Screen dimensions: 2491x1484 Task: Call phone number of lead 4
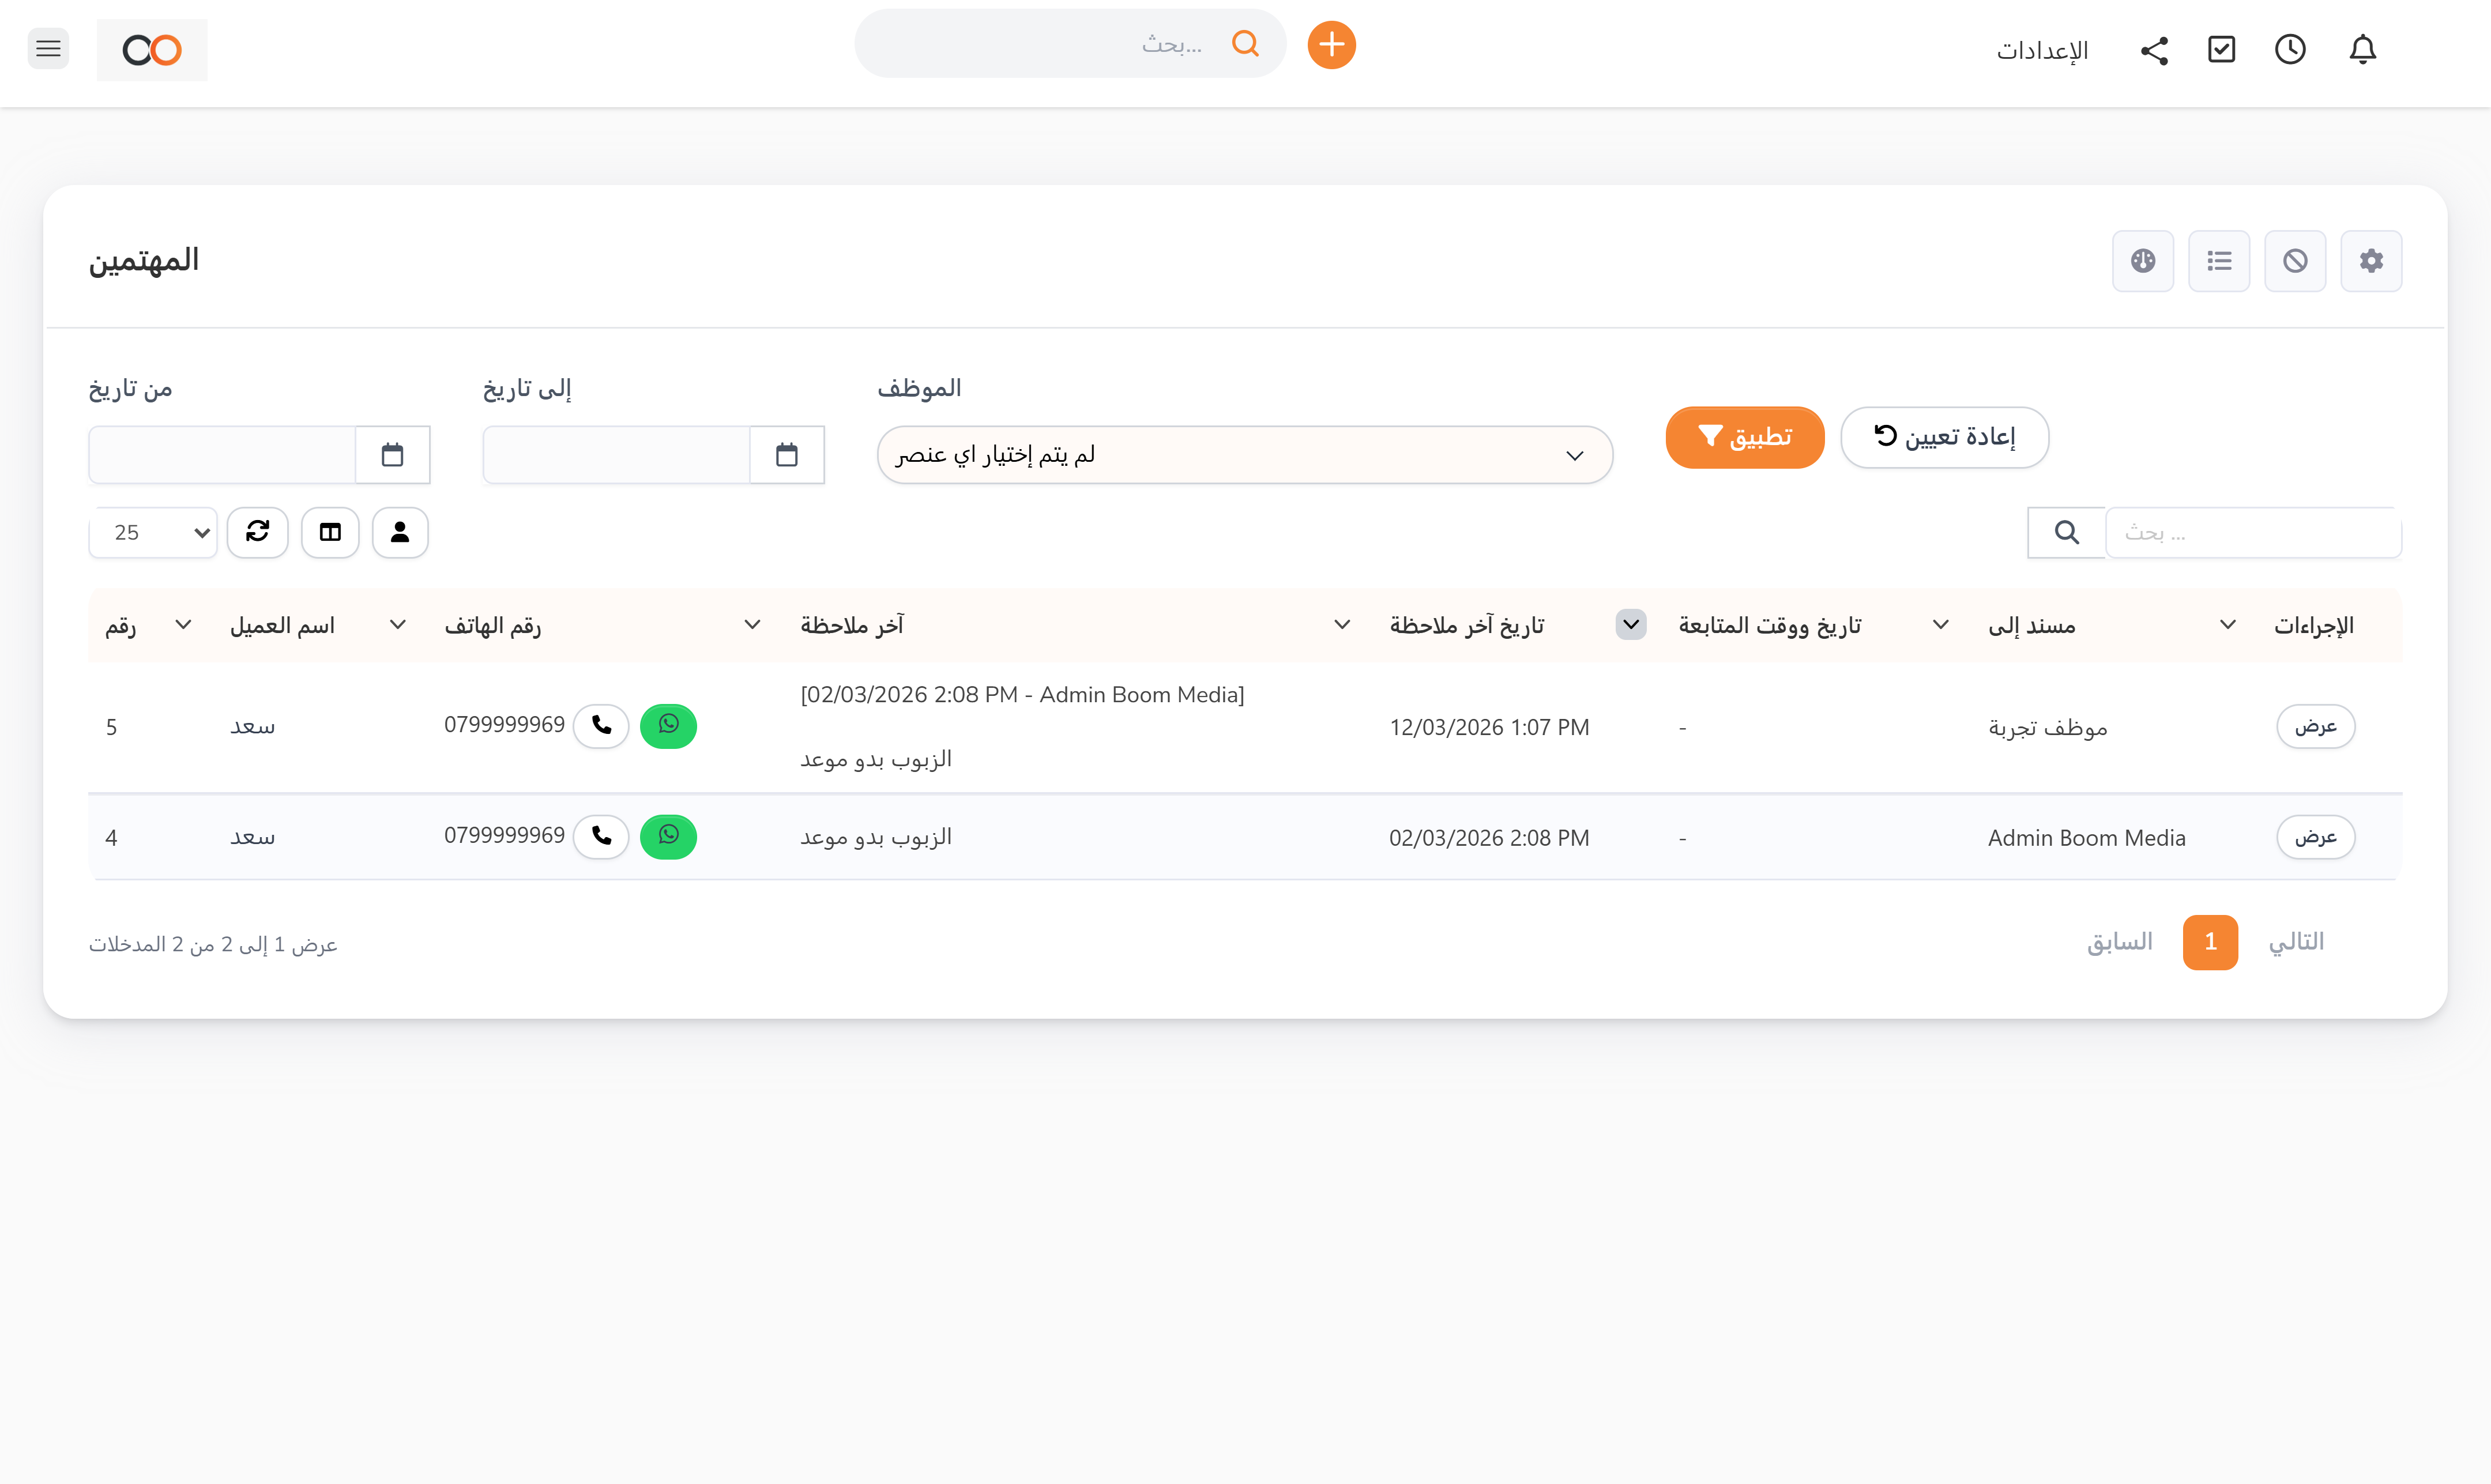[601, 836]
